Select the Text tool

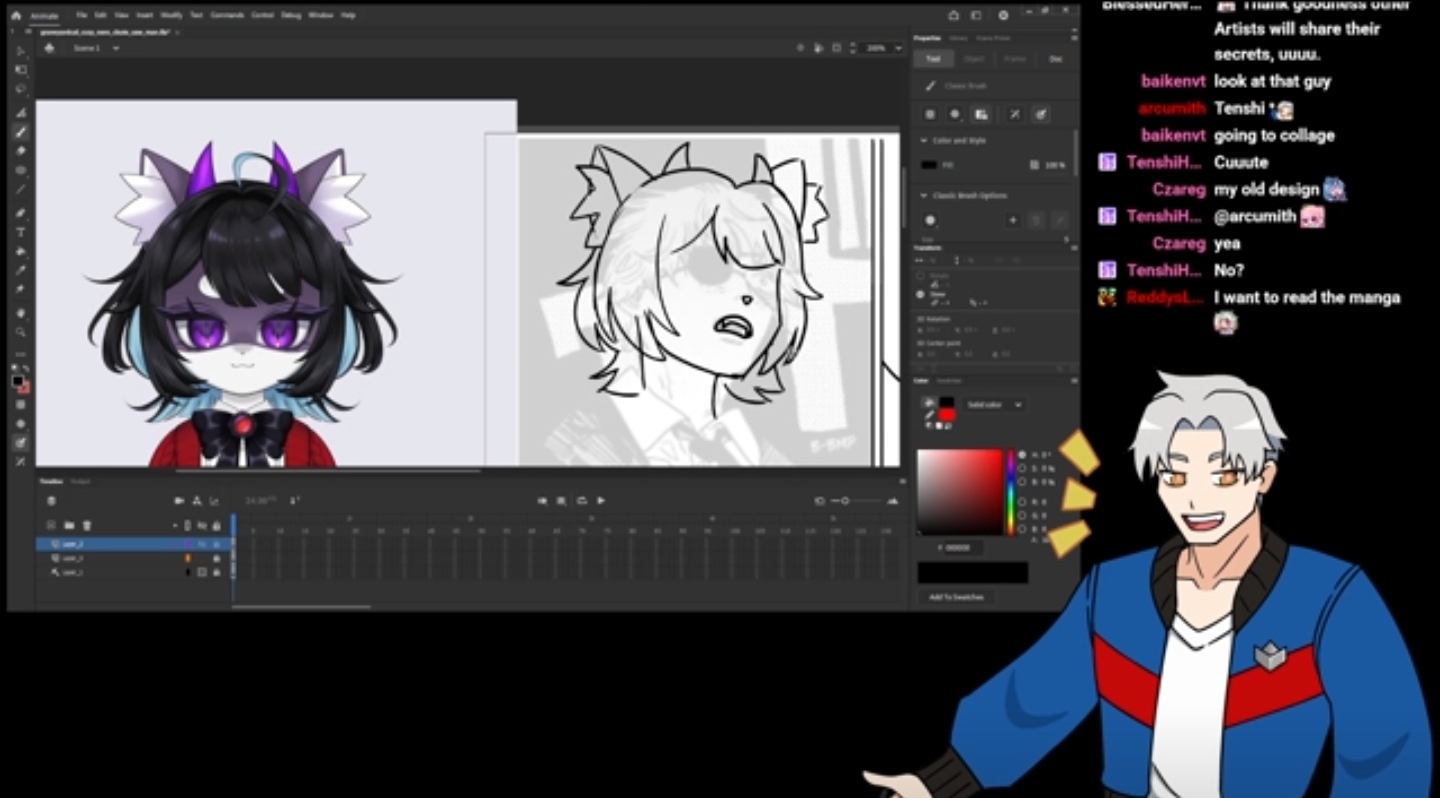click(x=21, y=232)
